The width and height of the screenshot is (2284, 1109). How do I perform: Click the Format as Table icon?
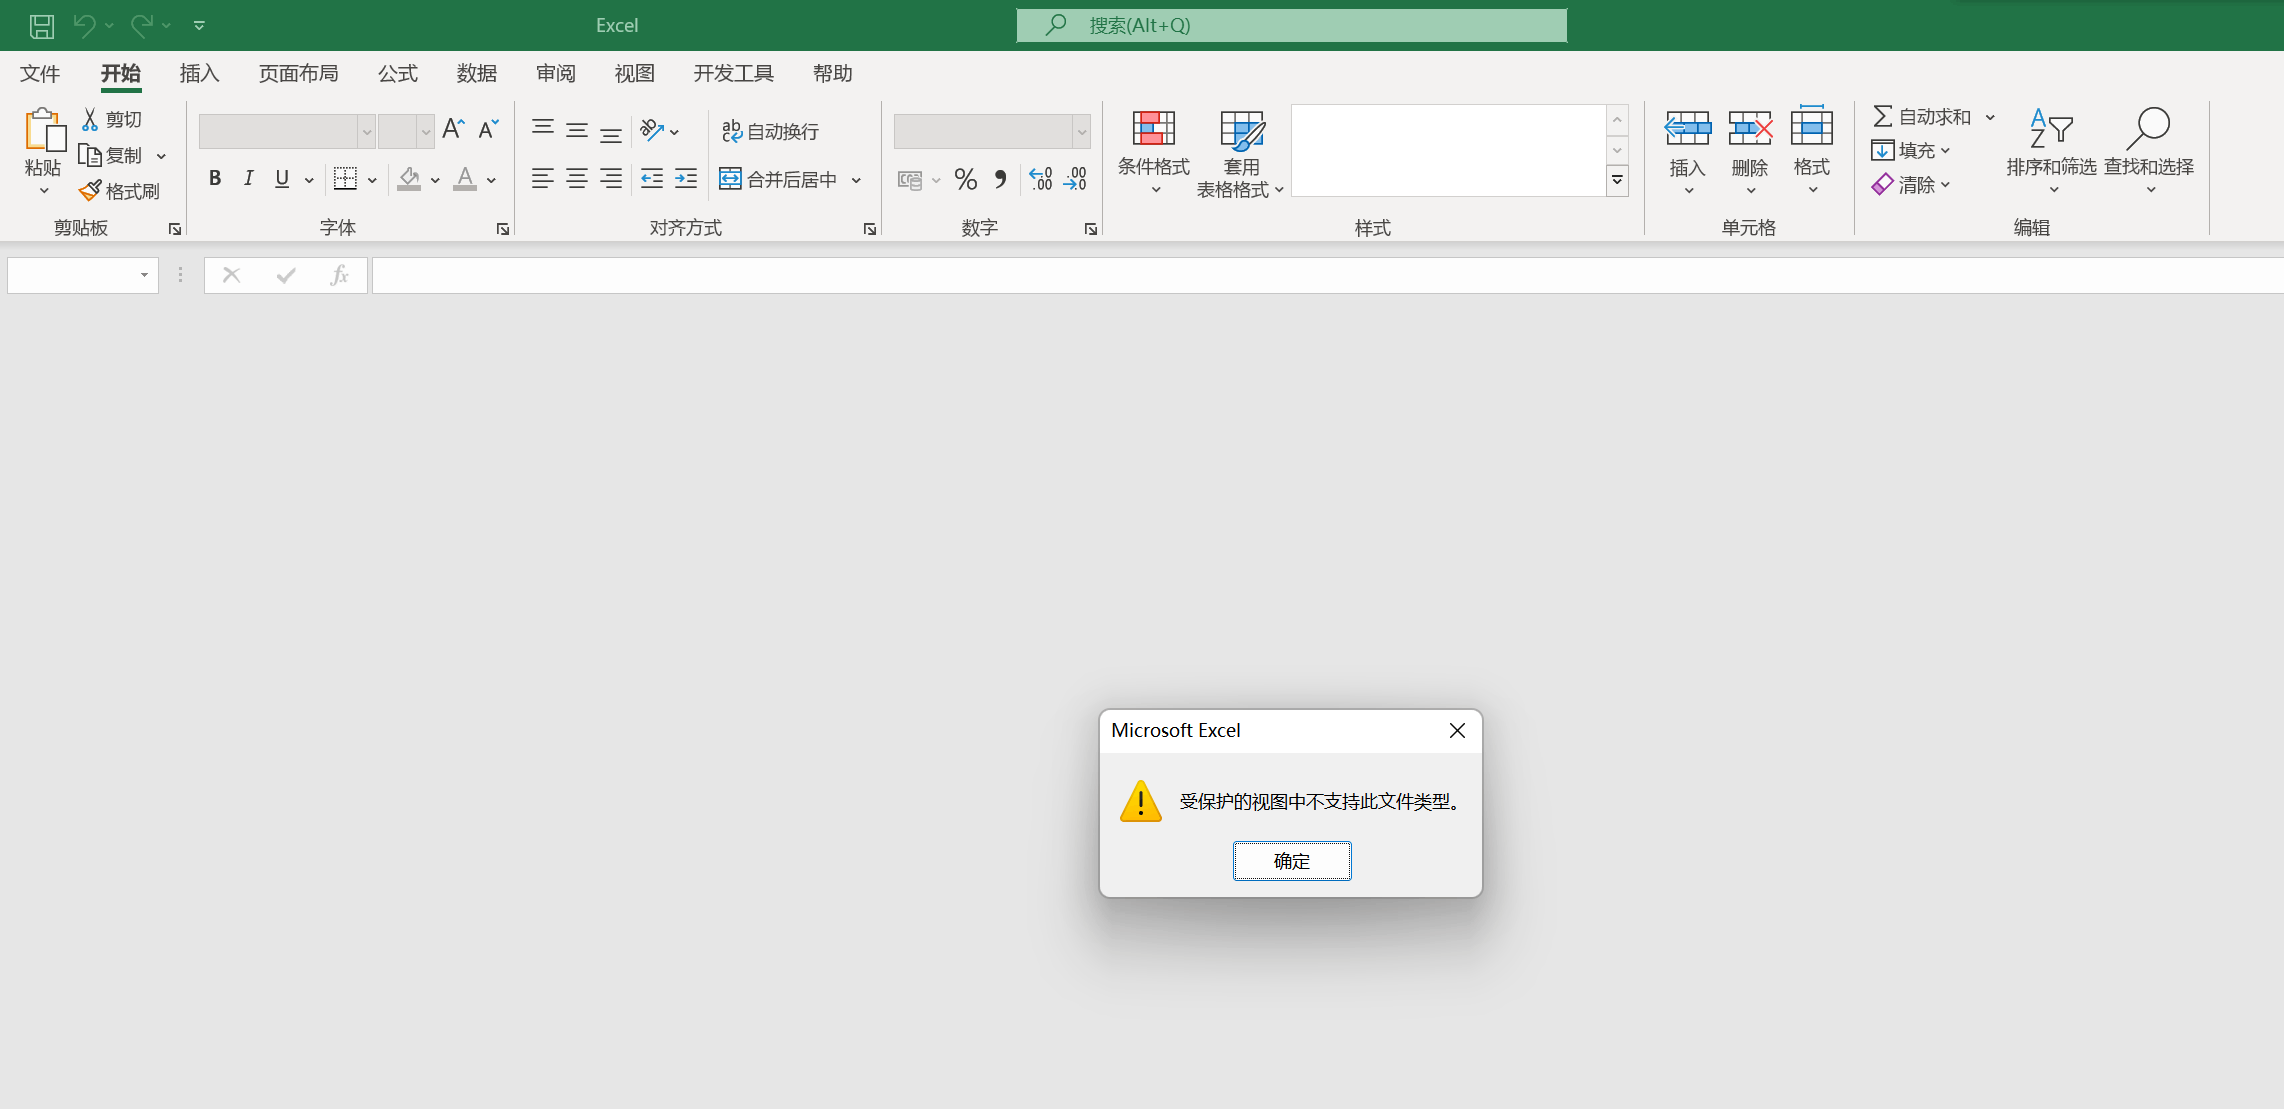coord(1241,130)
